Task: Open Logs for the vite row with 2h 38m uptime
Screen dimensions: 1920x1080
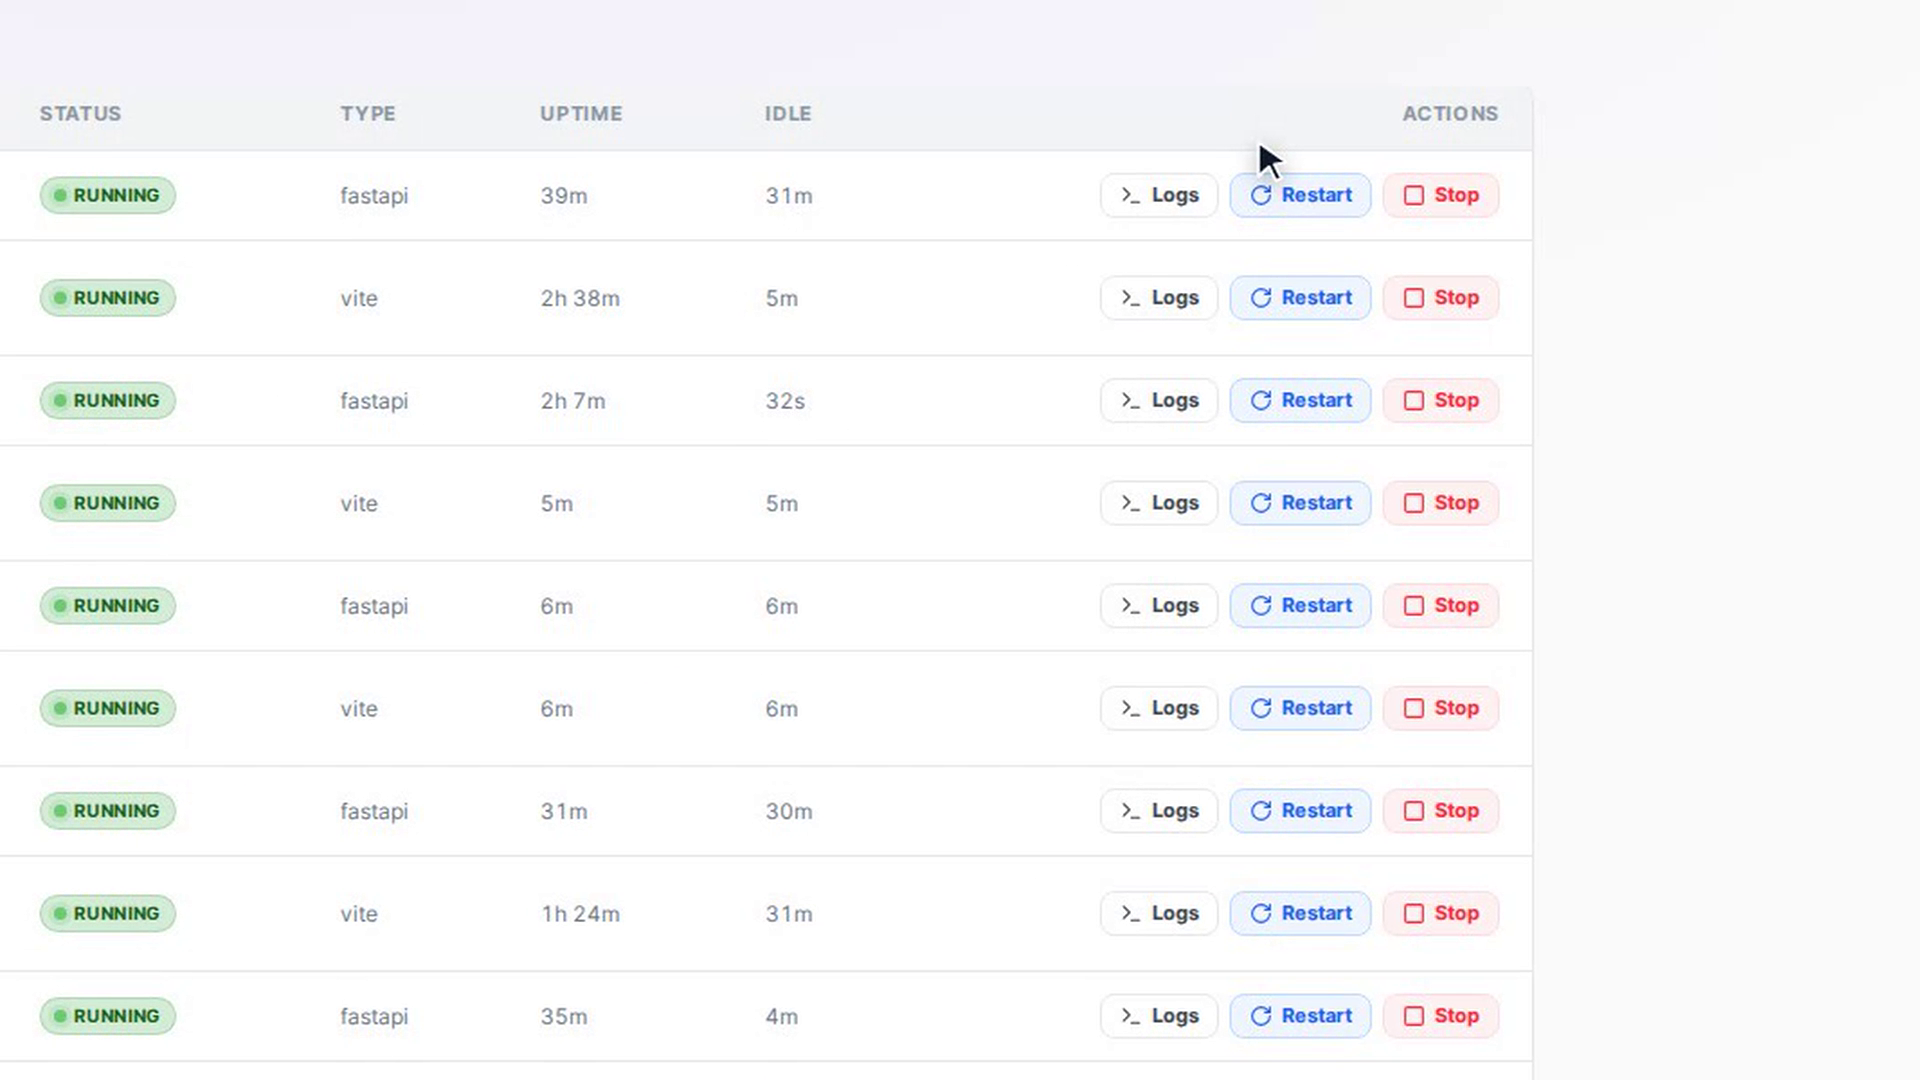Action: click(x=1159, y=298)
